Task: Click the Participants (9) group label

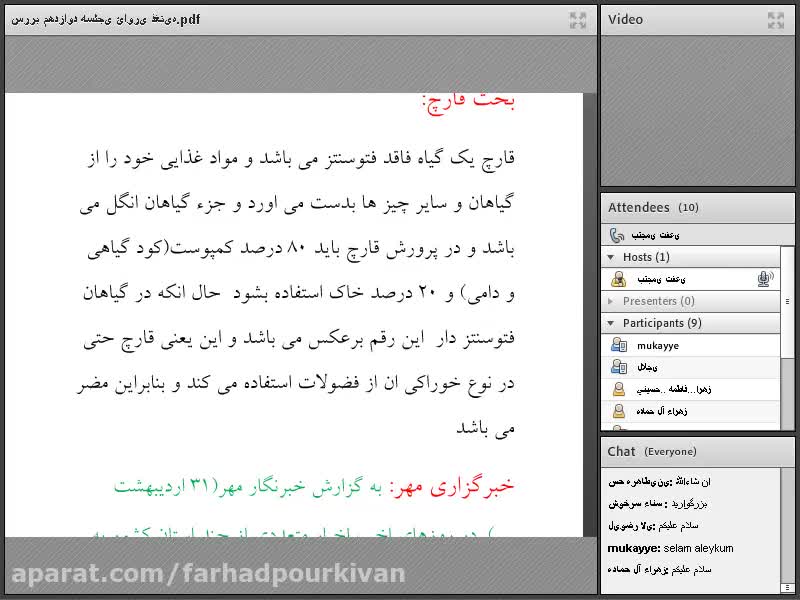Action: tap(662, 323)
